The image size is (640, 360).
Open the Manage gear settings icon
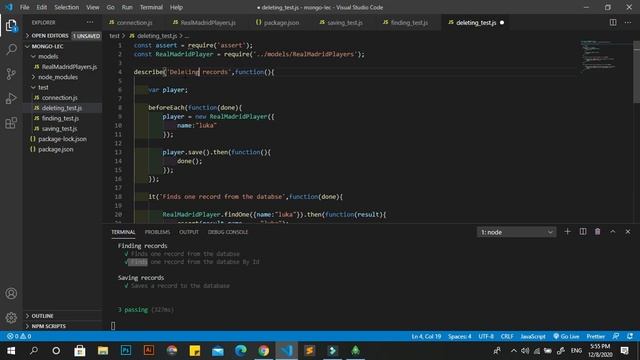[11, 317]
